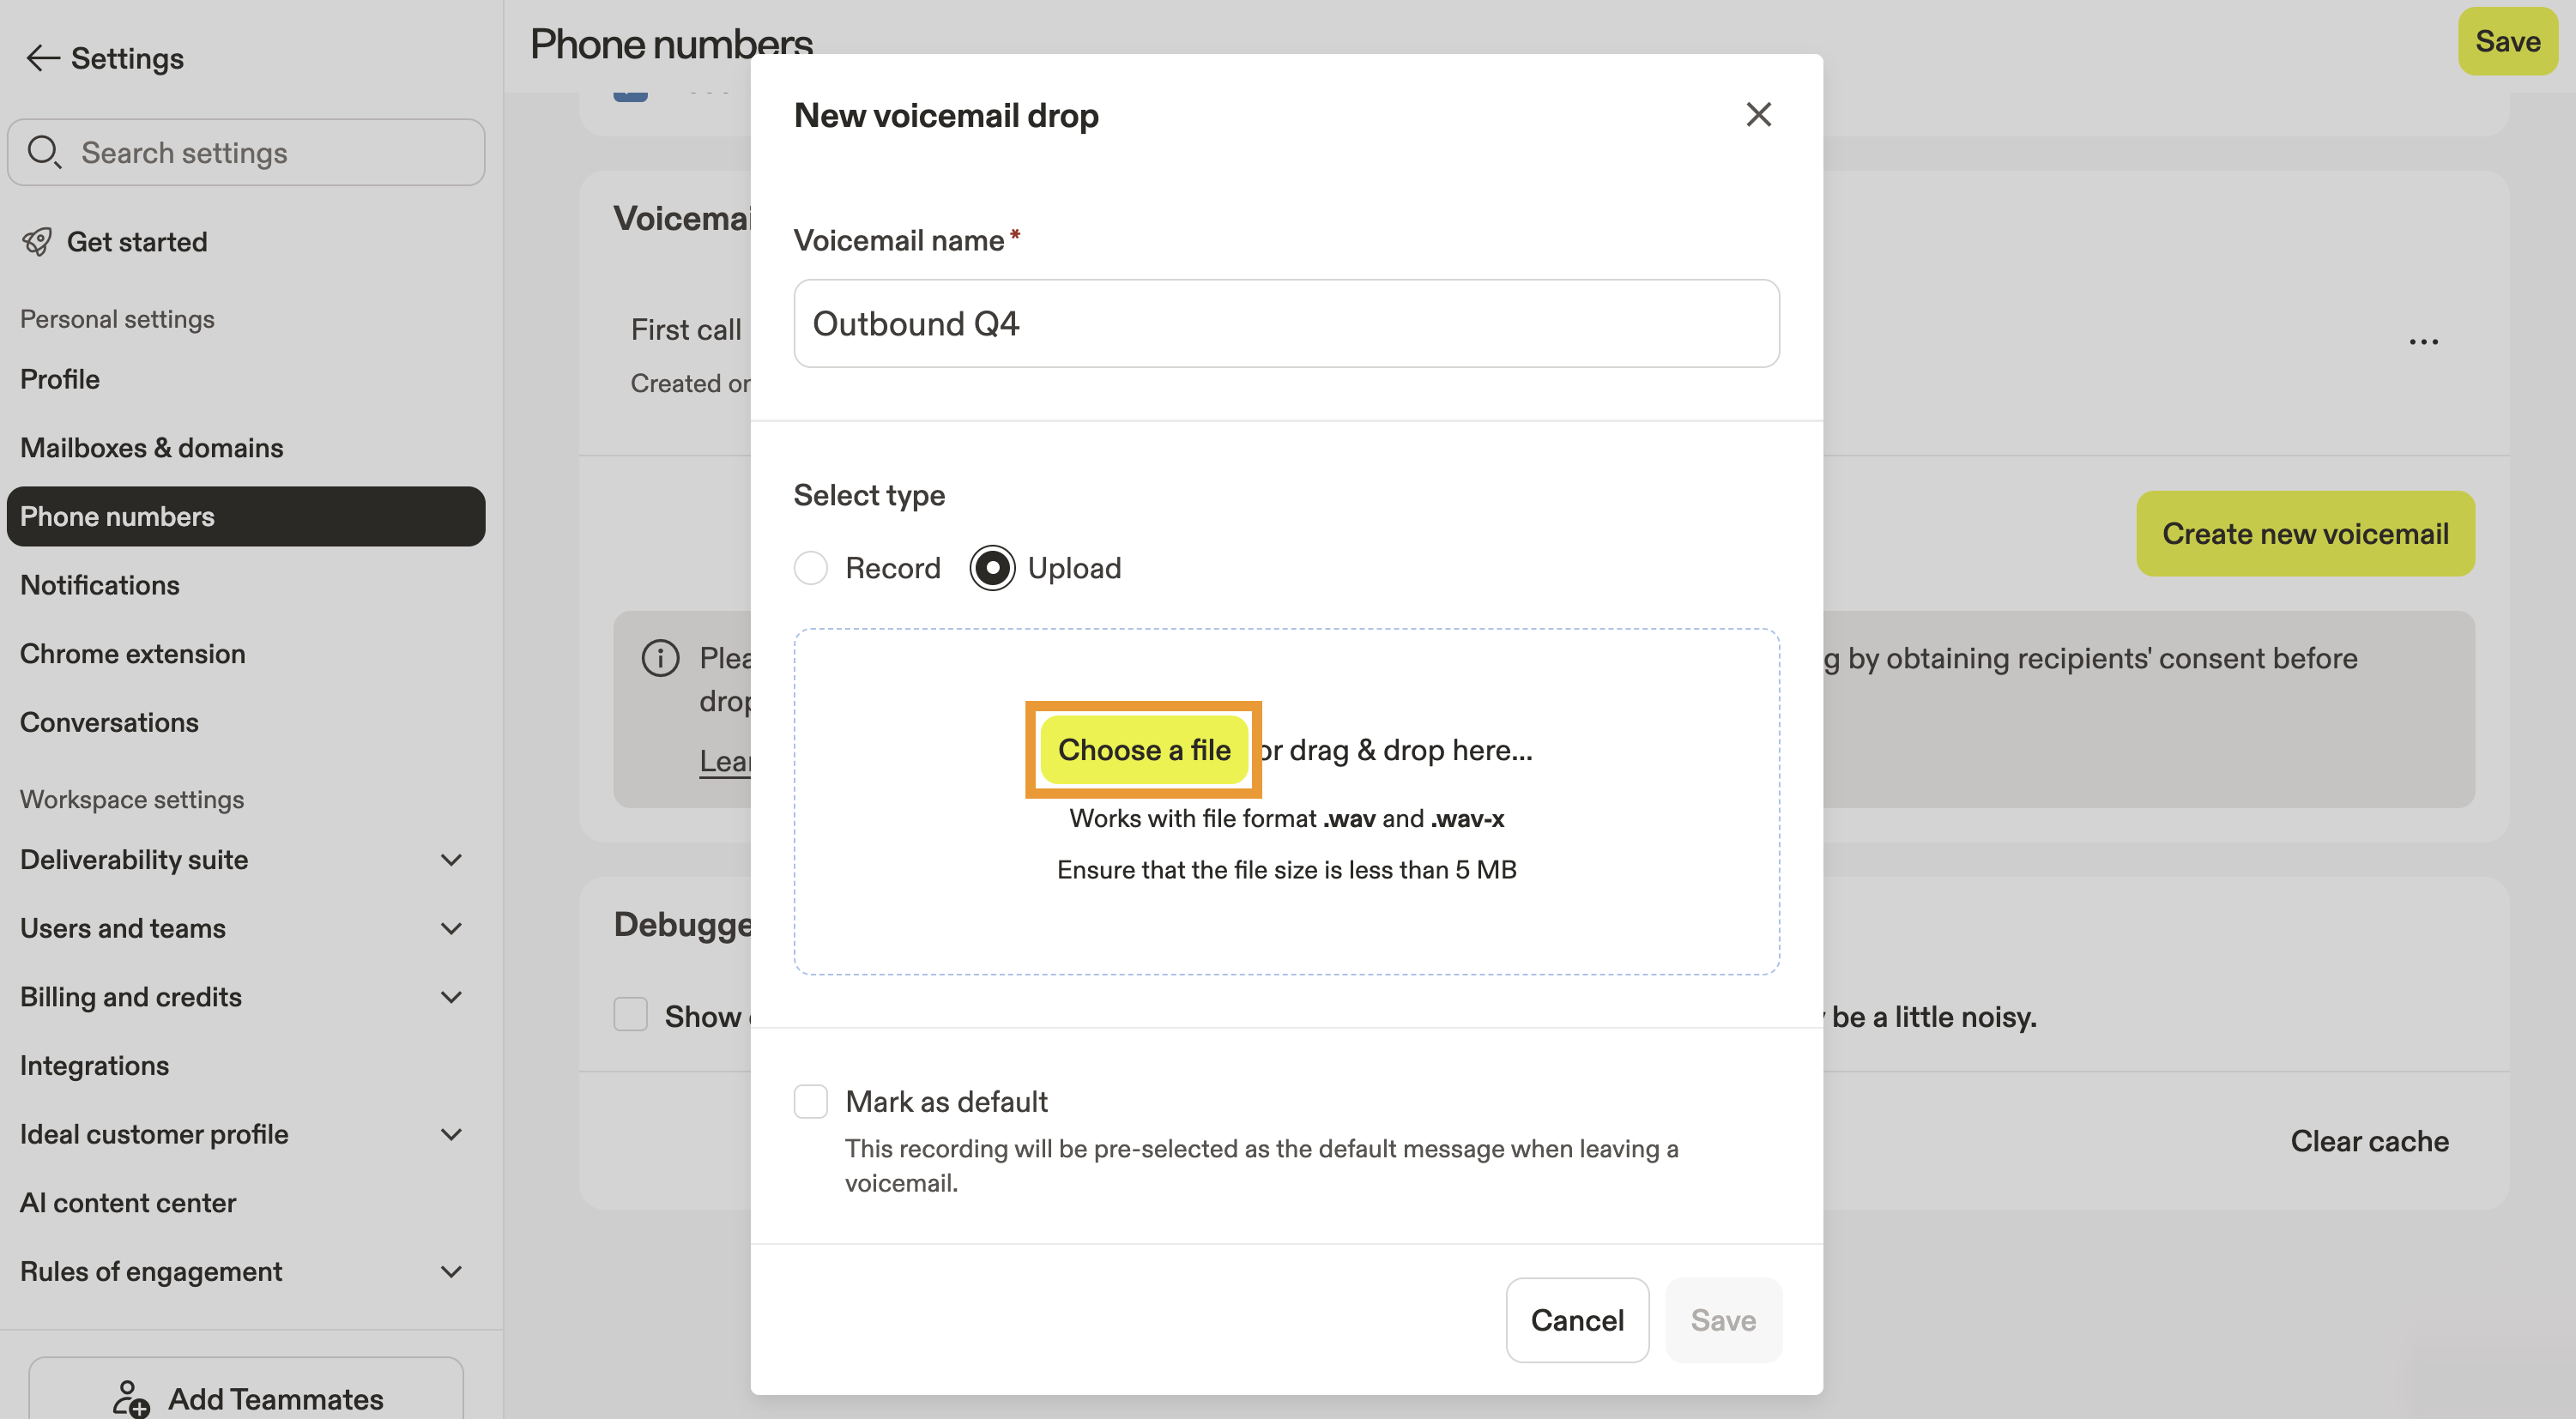Select the Upload radio option
2576x1419 pixels.
click(x=992, y=568)
